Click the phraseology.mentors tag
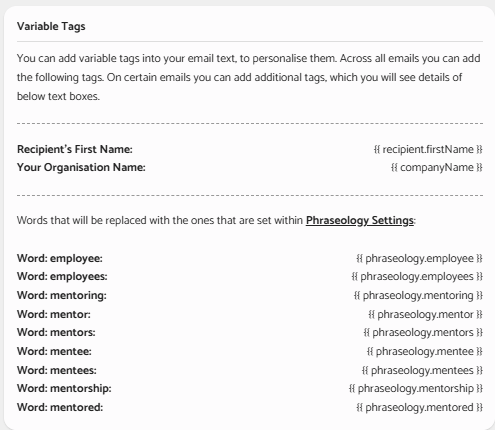 pos(423,332)
